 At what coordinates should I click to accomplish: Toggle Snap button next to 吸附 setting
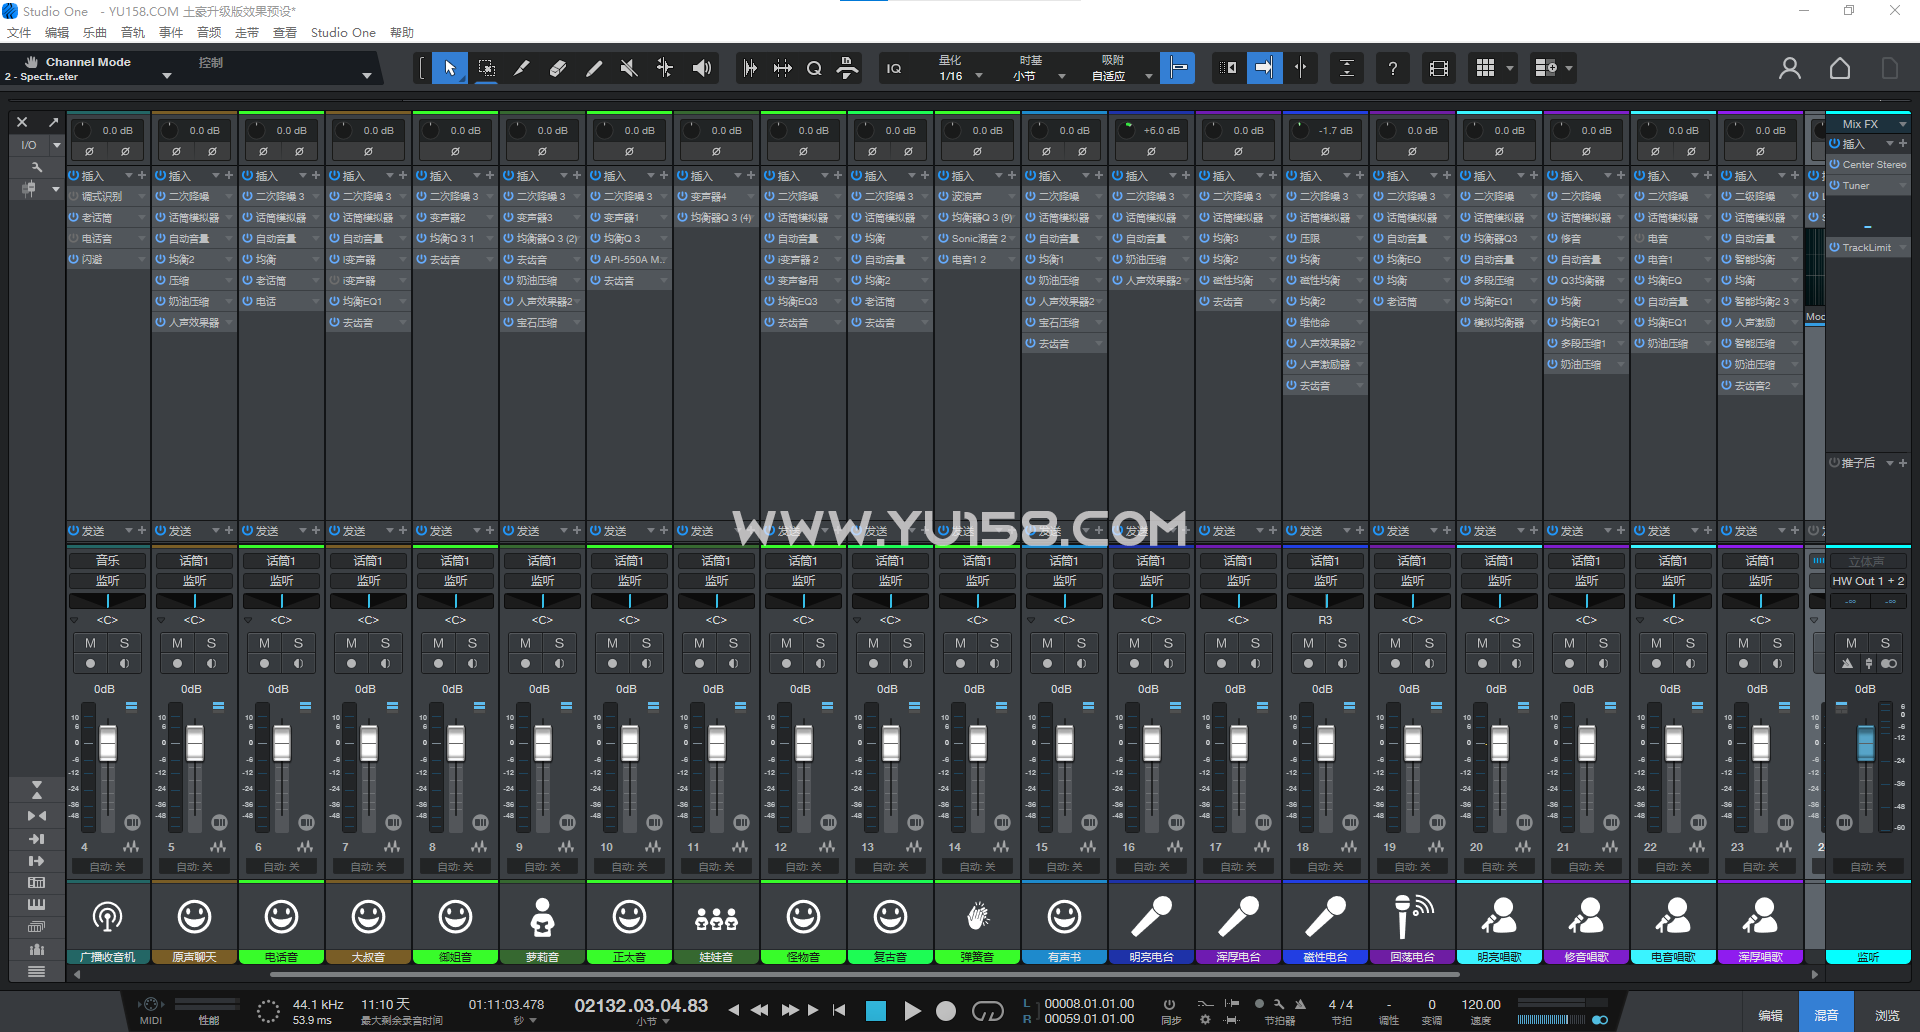tap(1179, 68)
